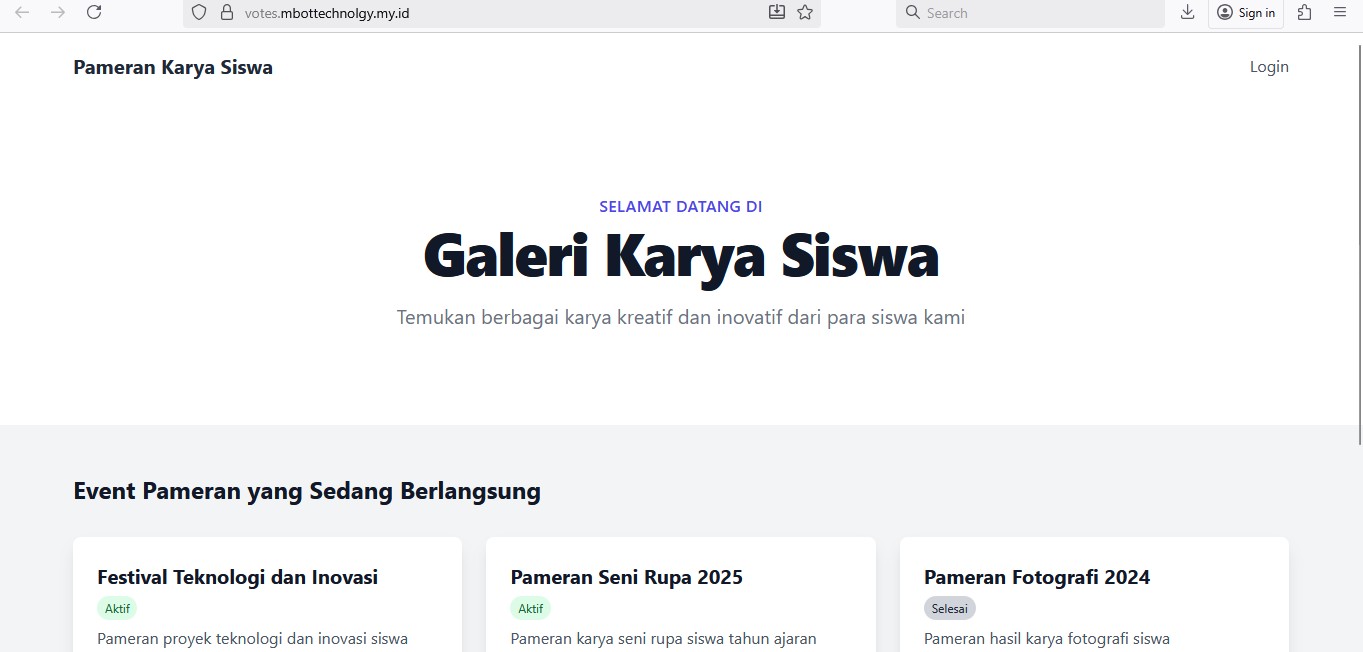Open the browser application menu

click(x=1339, y=13)
